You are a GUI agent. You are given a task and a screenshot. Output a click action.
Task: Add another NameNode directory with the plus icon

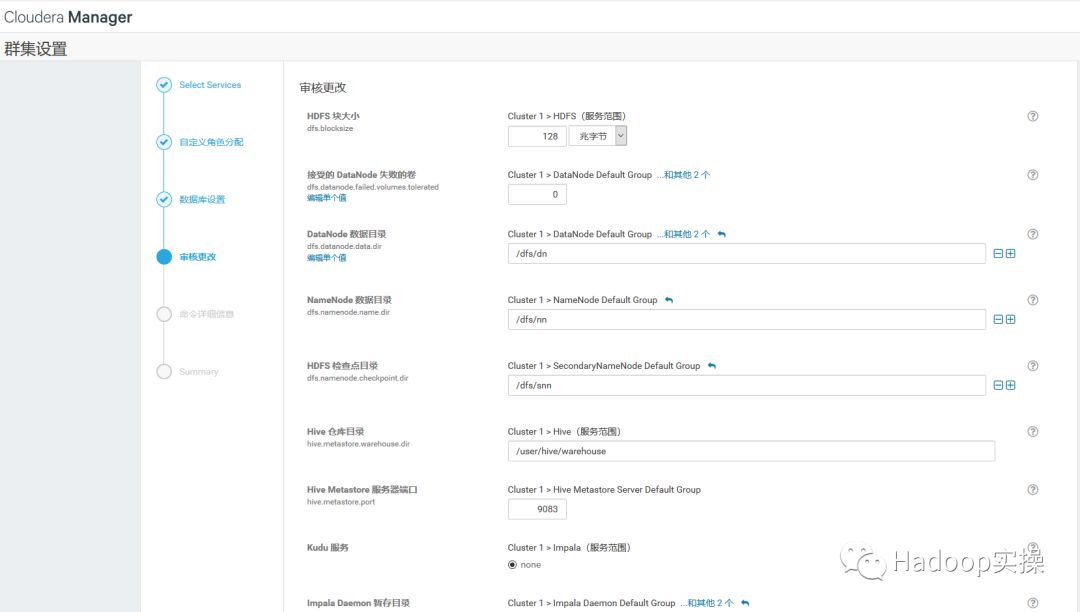point(1010,319)
